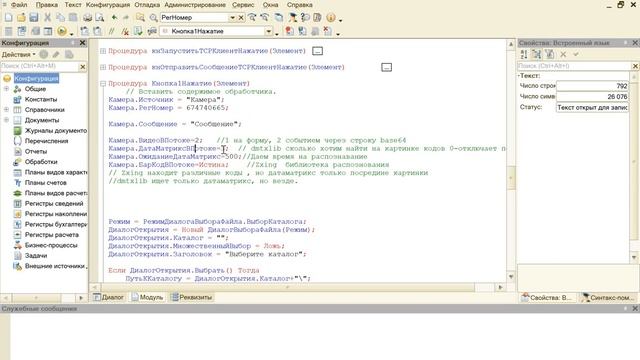
Task: Click the ellipsis box after кнЗапуститьTCPКлиентНажатие
Action: (x=317, y=51)
